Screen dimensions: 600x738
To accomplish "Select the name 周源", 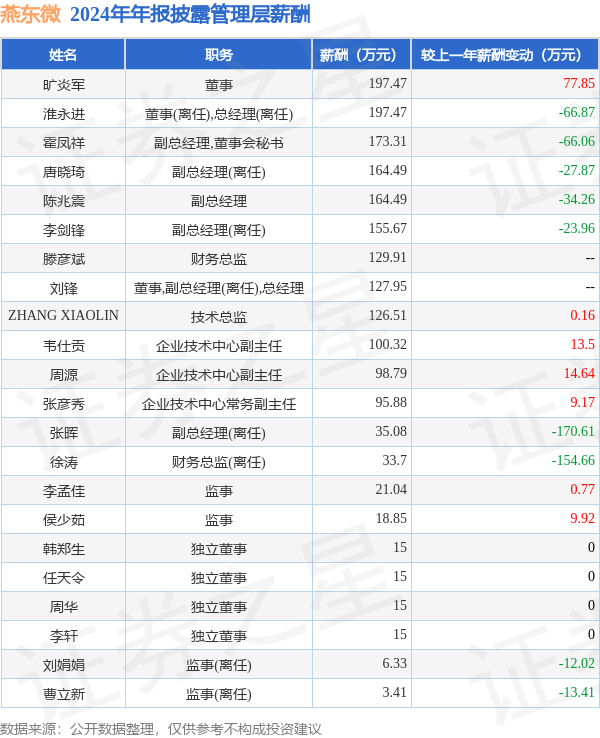I will (64, 375).
